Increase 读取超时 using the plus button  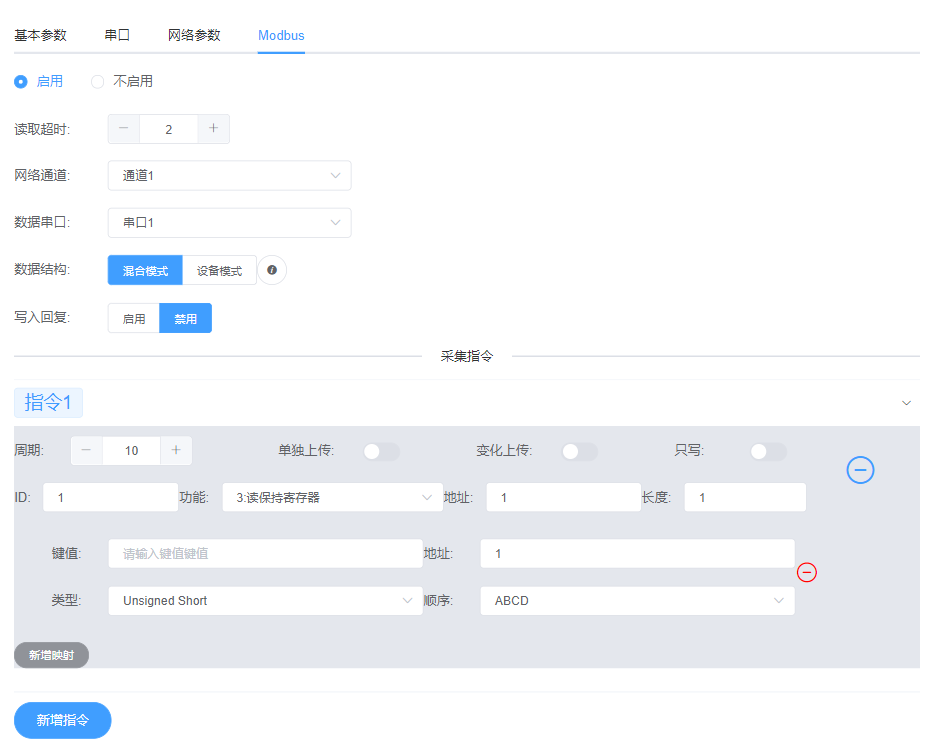tap(215, 129)
